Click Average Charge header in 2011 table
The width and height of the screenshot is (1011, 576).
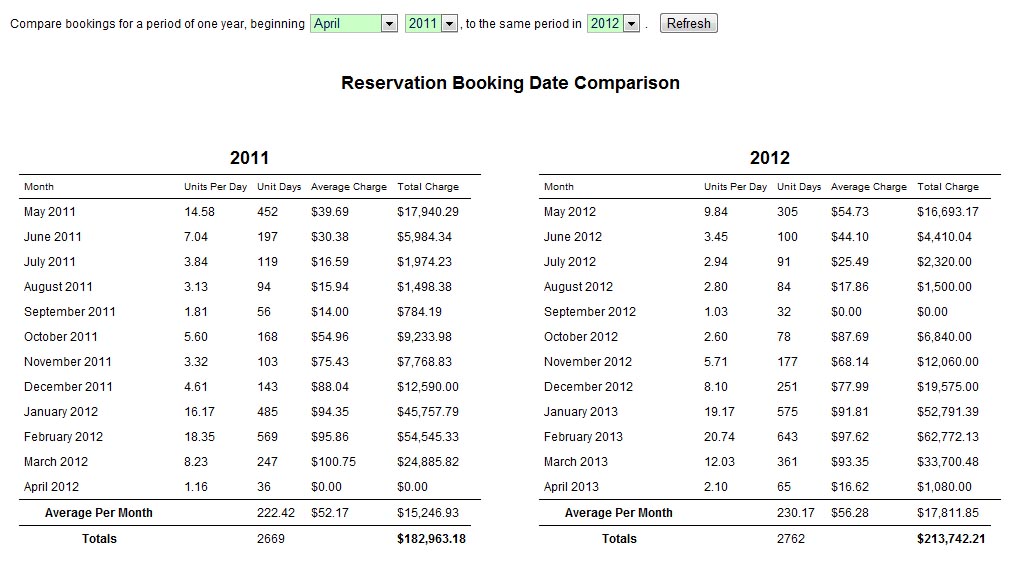coord(348,187)
